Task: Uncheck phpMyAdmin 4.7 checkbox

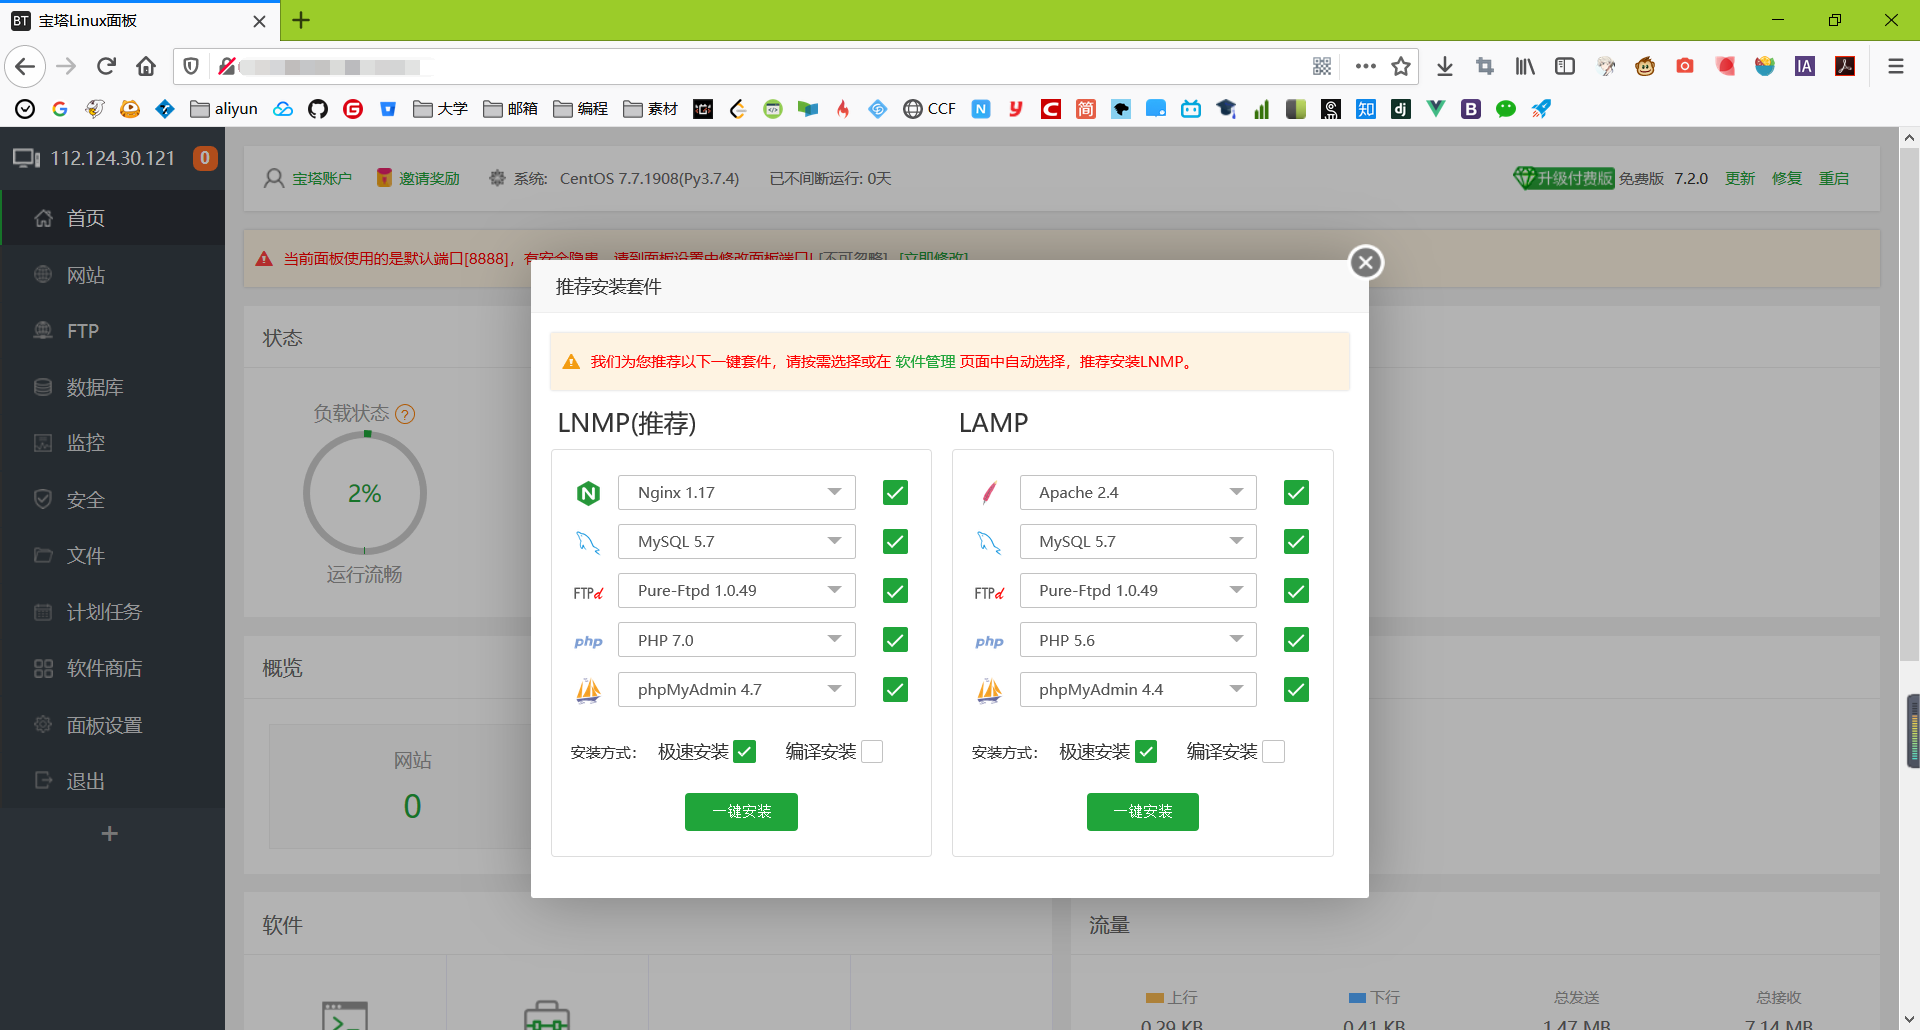Action: (895, 690)
